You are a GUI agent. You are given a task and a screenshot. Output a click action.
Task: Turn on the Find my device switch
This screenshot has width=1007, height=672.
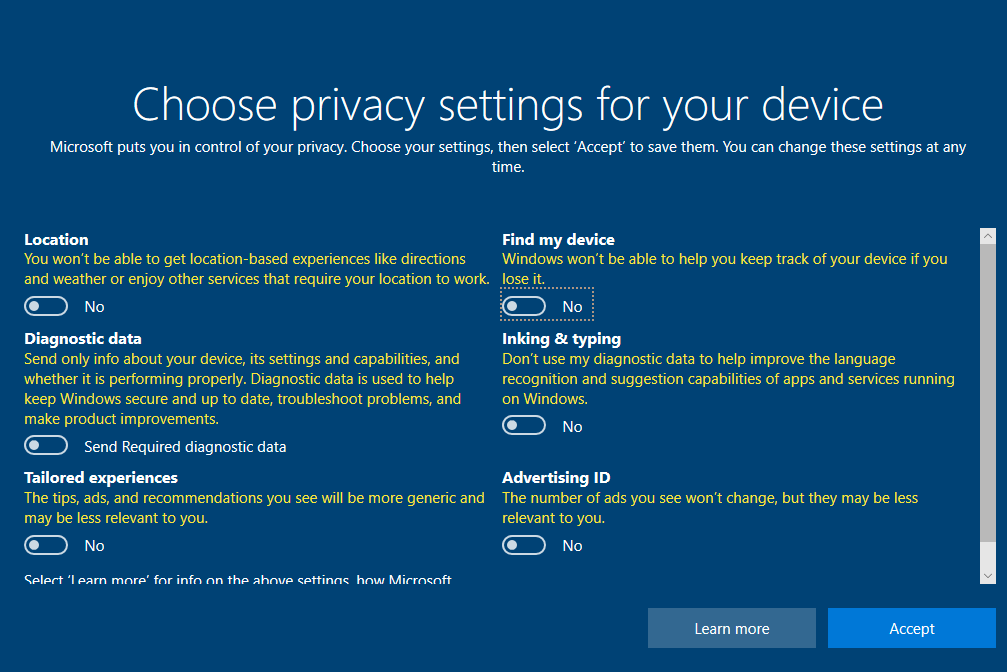(x=524, y=306)
